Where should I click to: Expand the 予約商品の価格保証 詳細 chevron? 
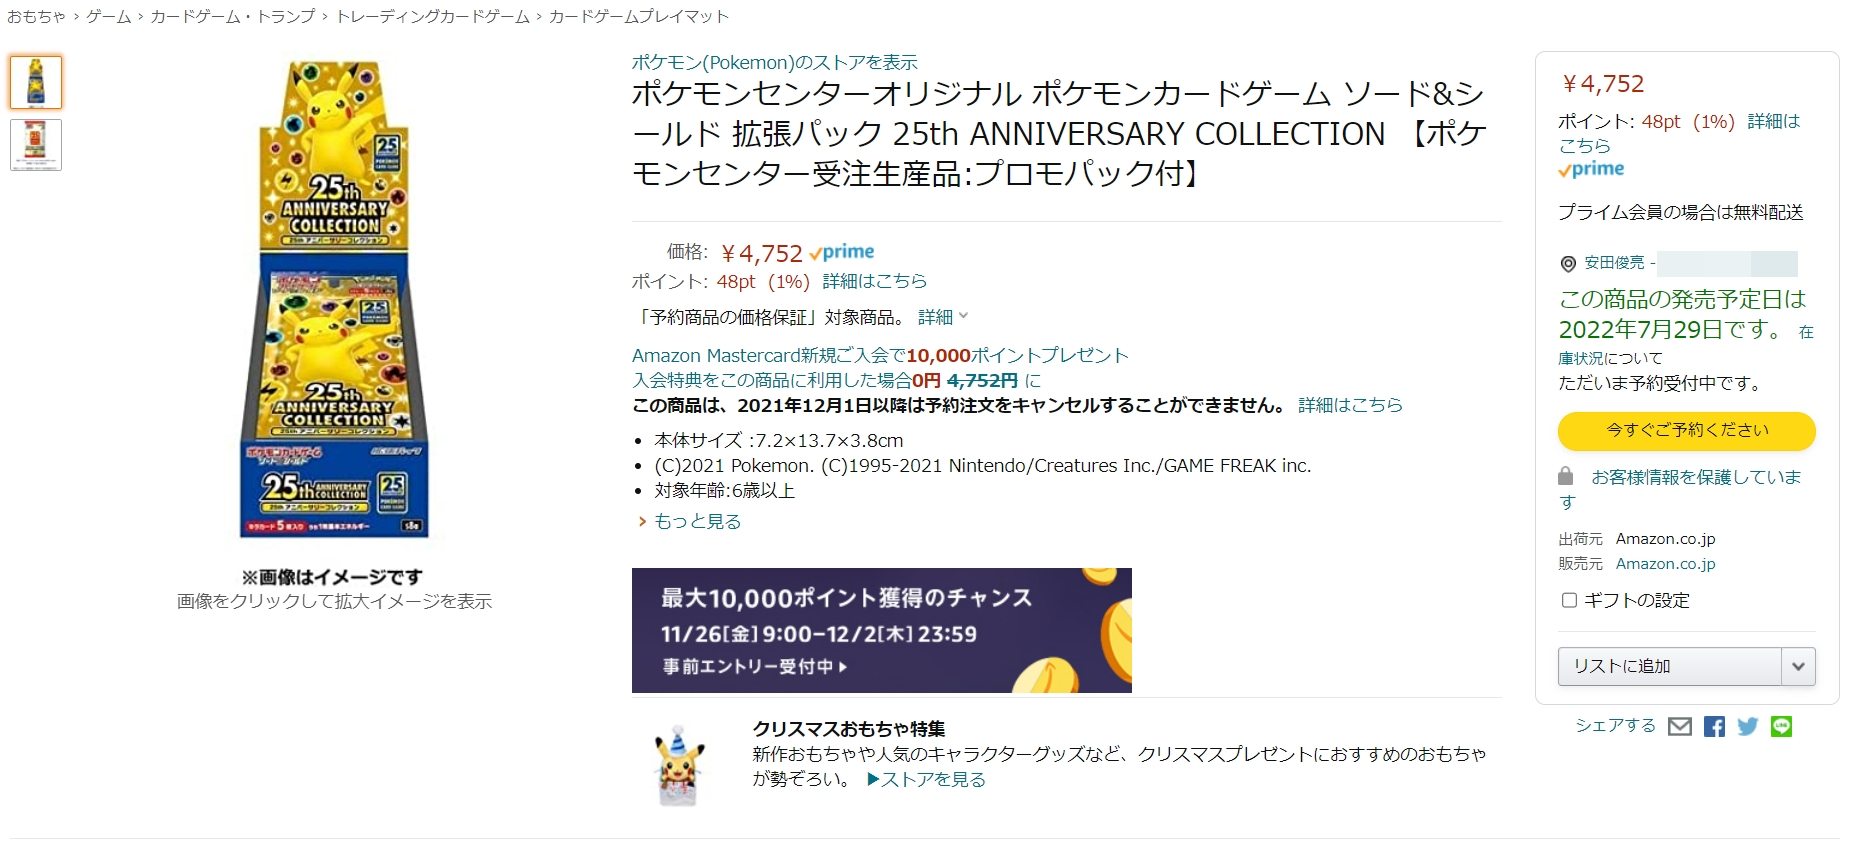tap(963, 316)
